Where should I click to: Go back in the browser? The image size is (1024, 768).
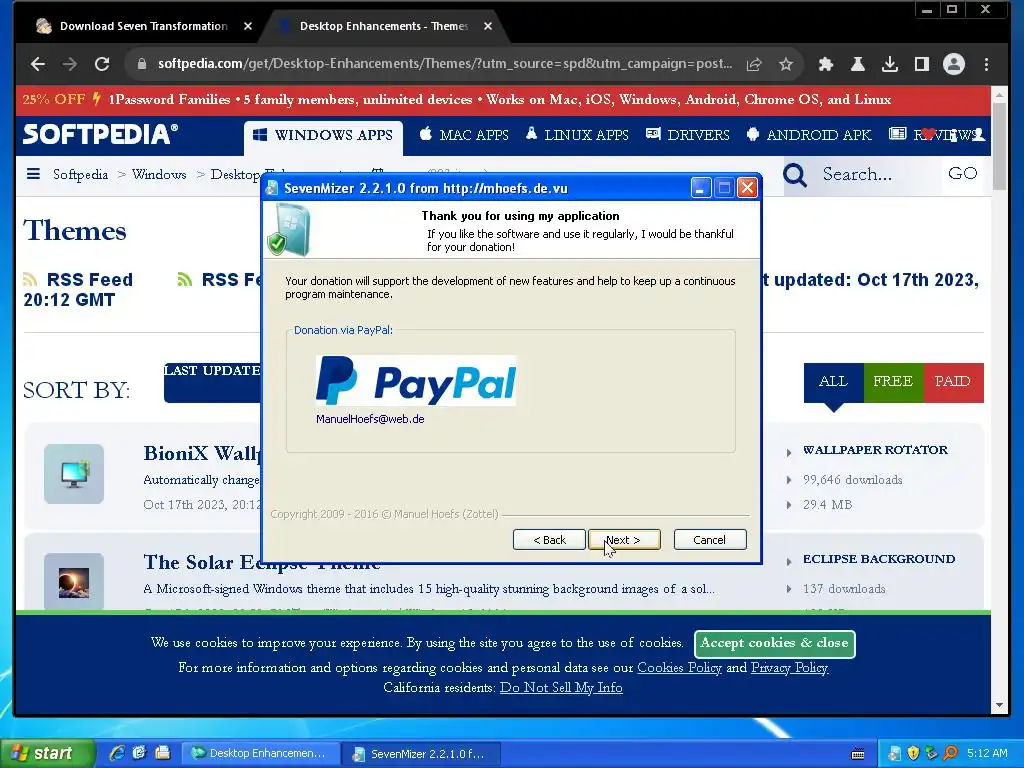[38, 64]
